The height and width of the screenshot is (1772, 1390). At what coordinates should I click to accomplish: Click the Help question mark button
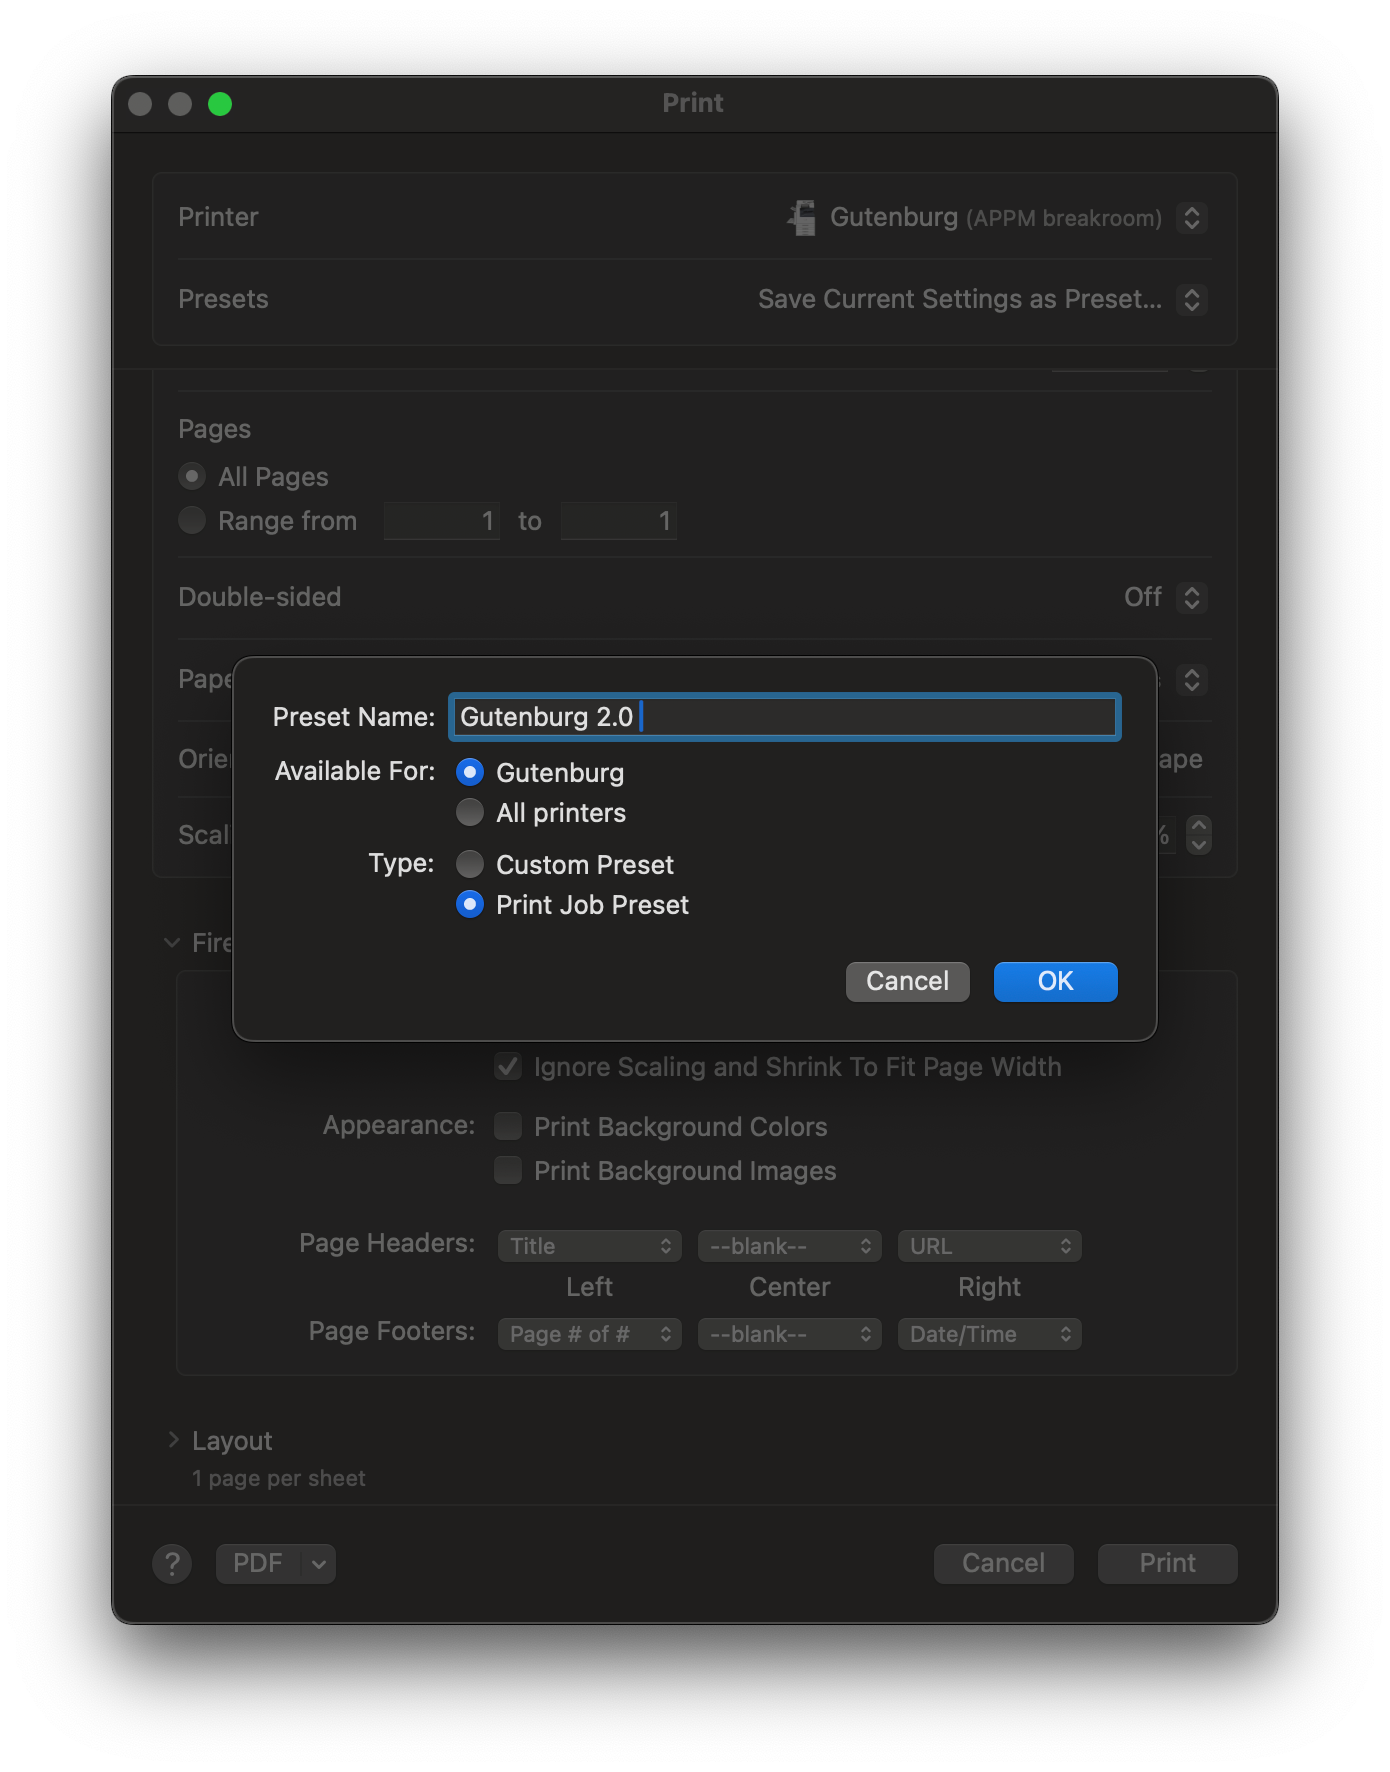[172, 1563]
